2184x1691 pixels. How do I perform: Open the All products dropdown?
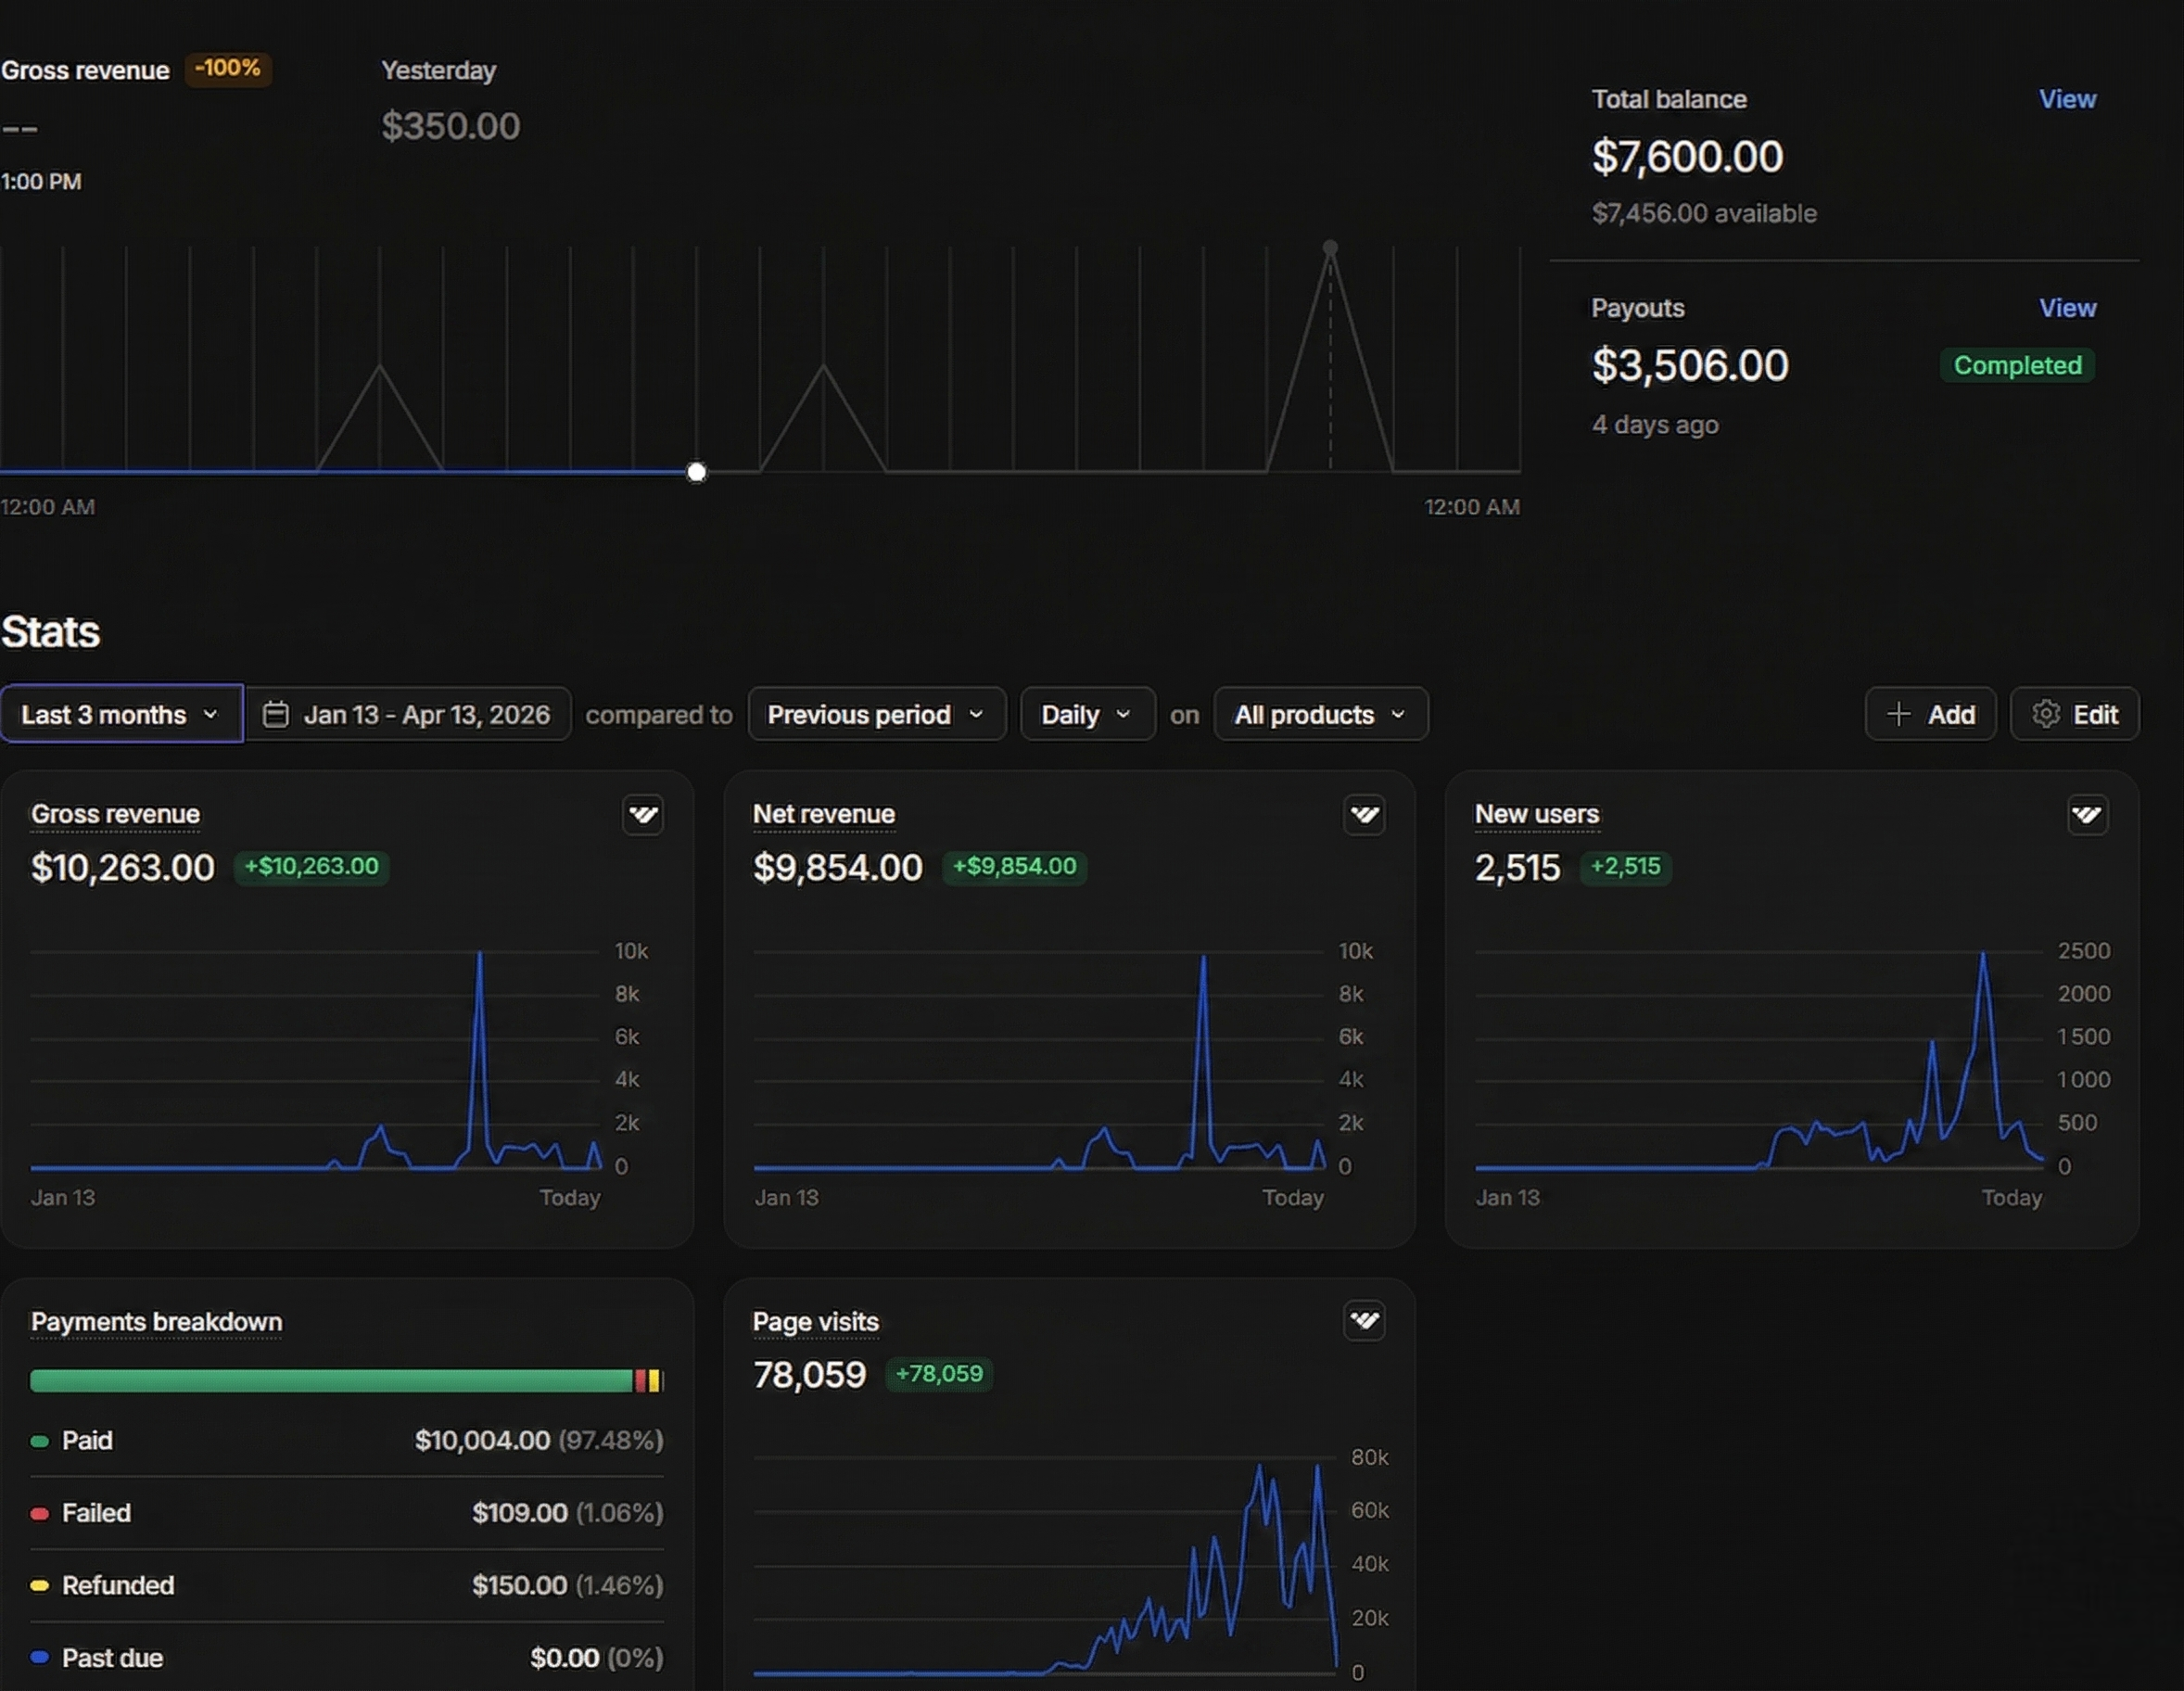[1320, 714]
